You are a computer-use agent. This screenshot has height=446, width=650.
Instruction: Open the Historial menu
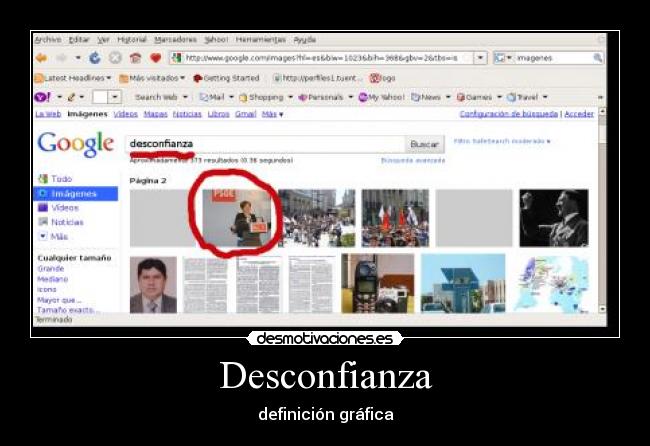[x=132, y=40]
